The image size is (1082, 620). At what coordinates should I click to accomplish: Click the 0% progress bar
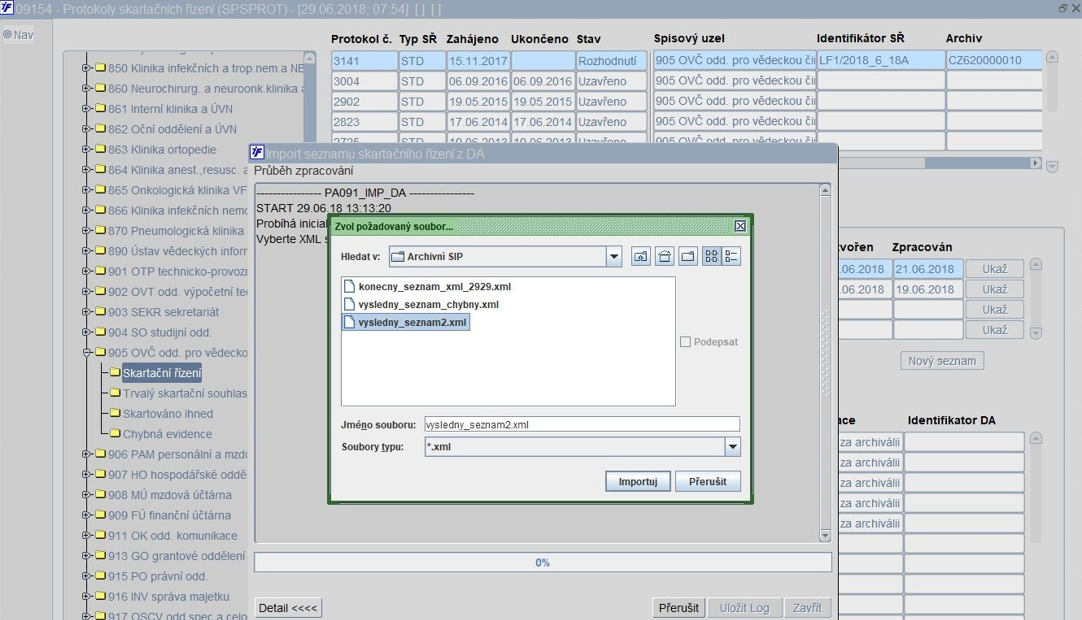542,563
